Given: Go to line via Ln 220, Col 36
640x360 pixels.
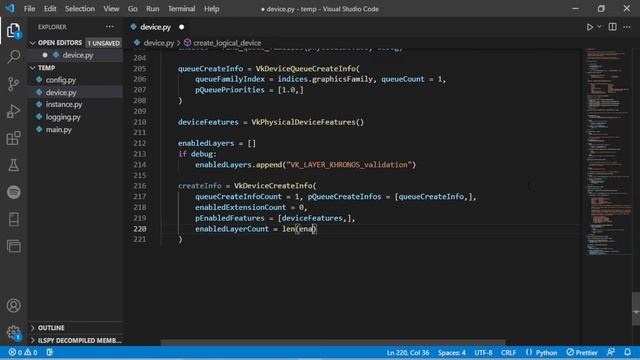Looking at the screenshot, I should click(x=408, y=352).
